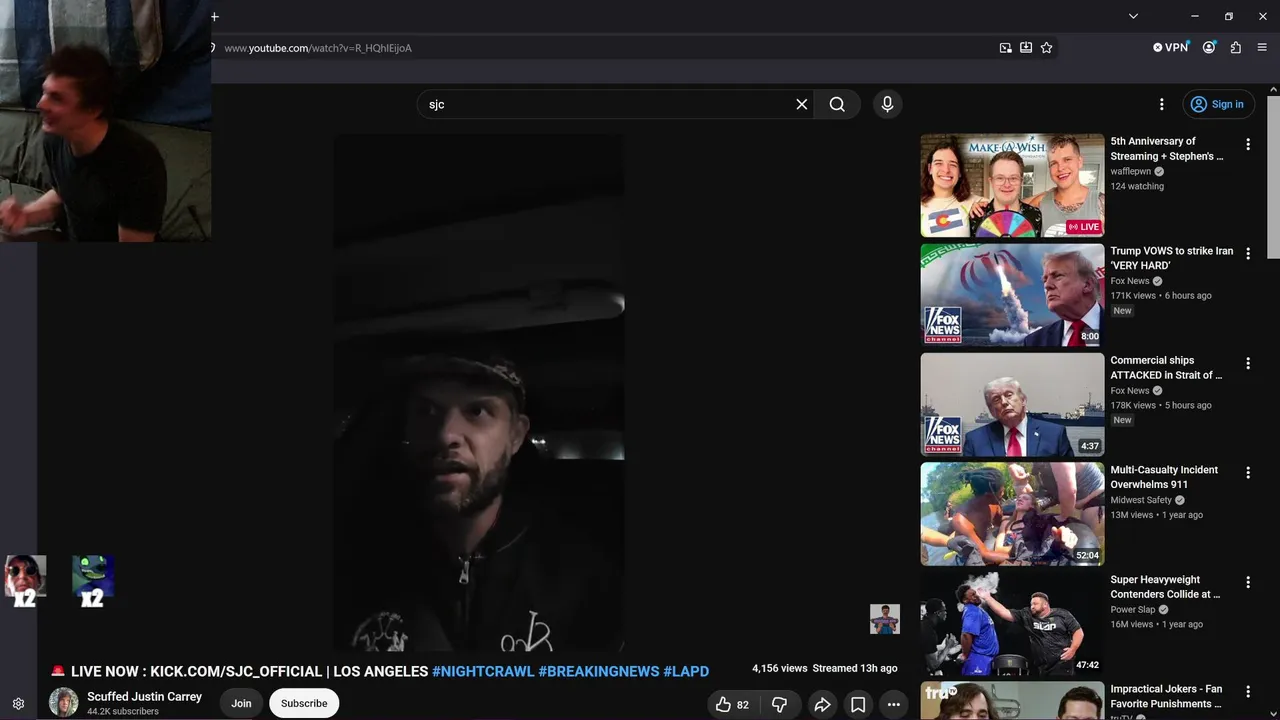Click the 'Trump VOWS to strike Iran' title
Image resolution: width=1280 pixels, height=720 pixels.
[1172, 258]
